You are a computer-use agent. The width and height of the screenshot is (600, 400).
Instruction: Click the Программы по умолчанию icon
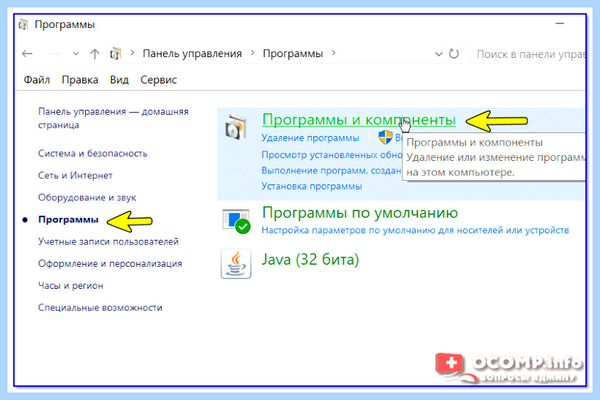tap(236, 221)
